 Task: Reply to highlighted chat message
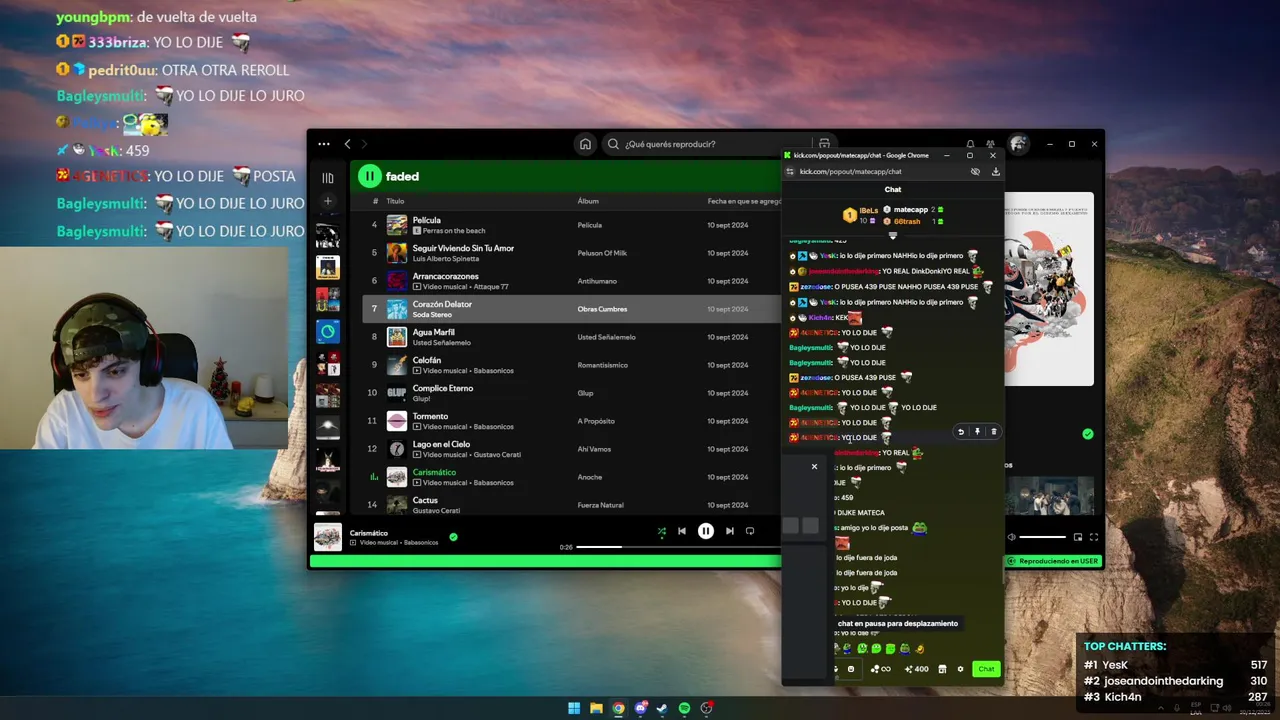coord(961,432)
